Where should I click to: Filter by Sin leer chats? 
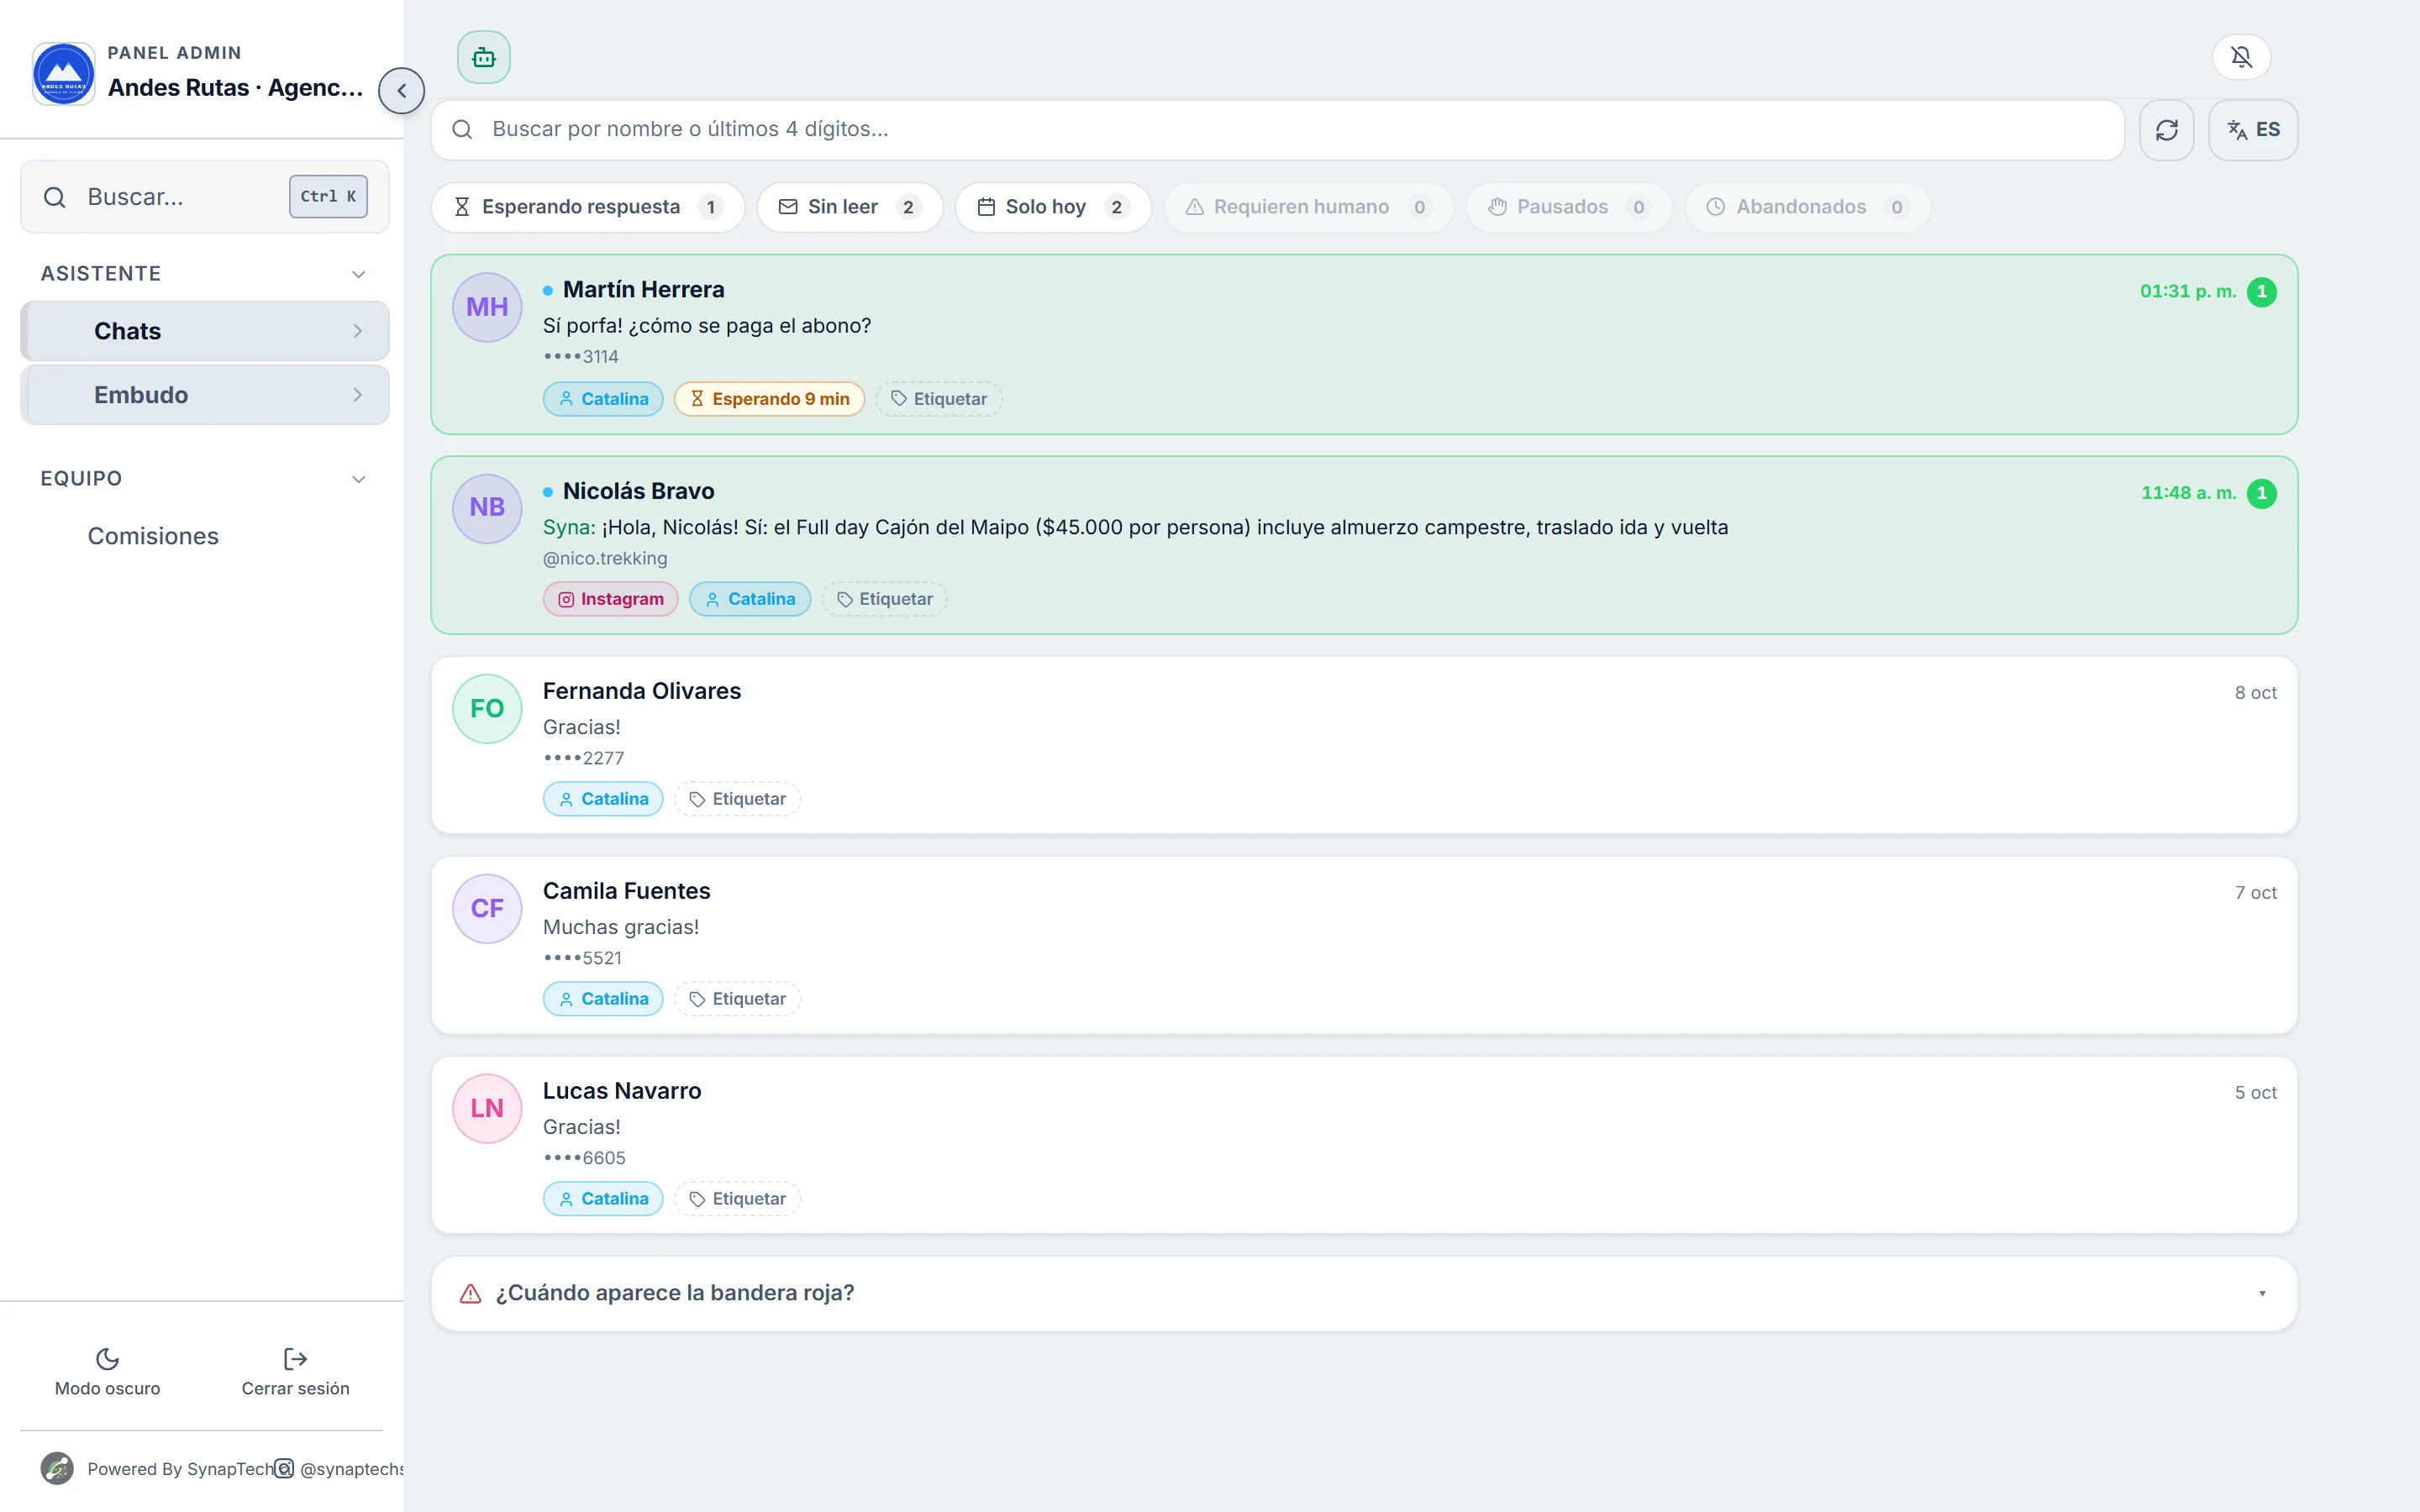pyautogui.click(x=850, y=207)
